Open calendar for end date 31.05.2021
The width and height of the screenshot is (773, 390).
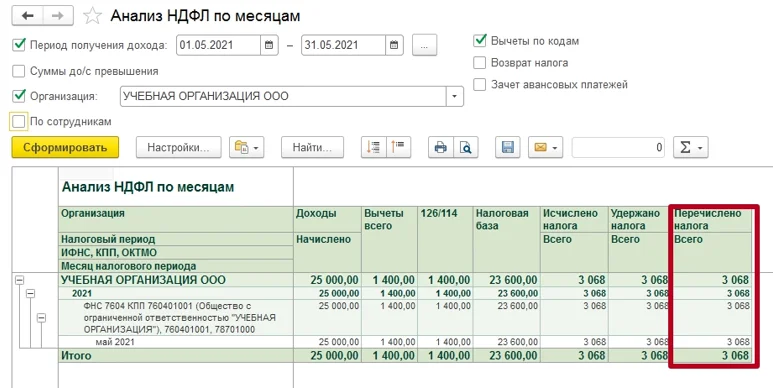pyautogui.click(x=394, y=45)
